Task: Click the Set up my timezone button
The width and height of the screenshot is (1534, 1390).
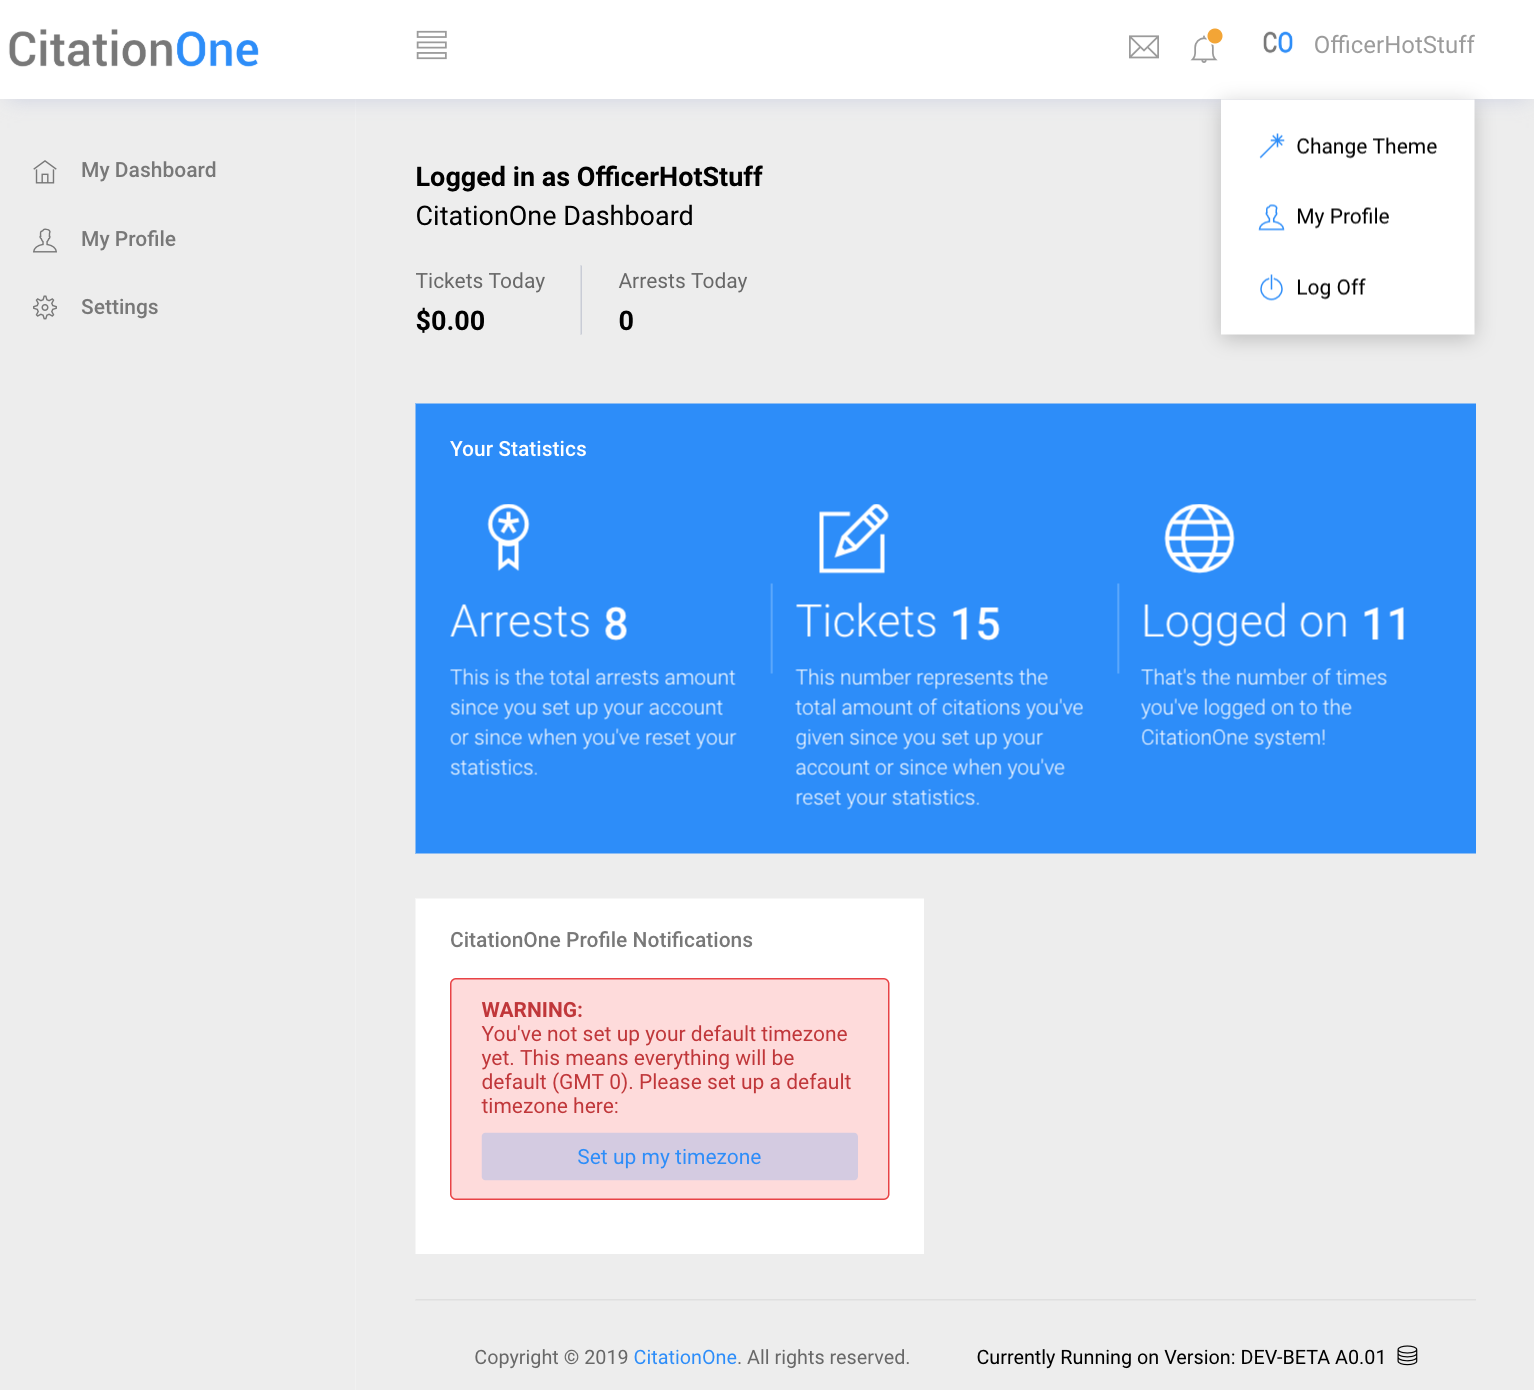Action: pos(669,1157)
